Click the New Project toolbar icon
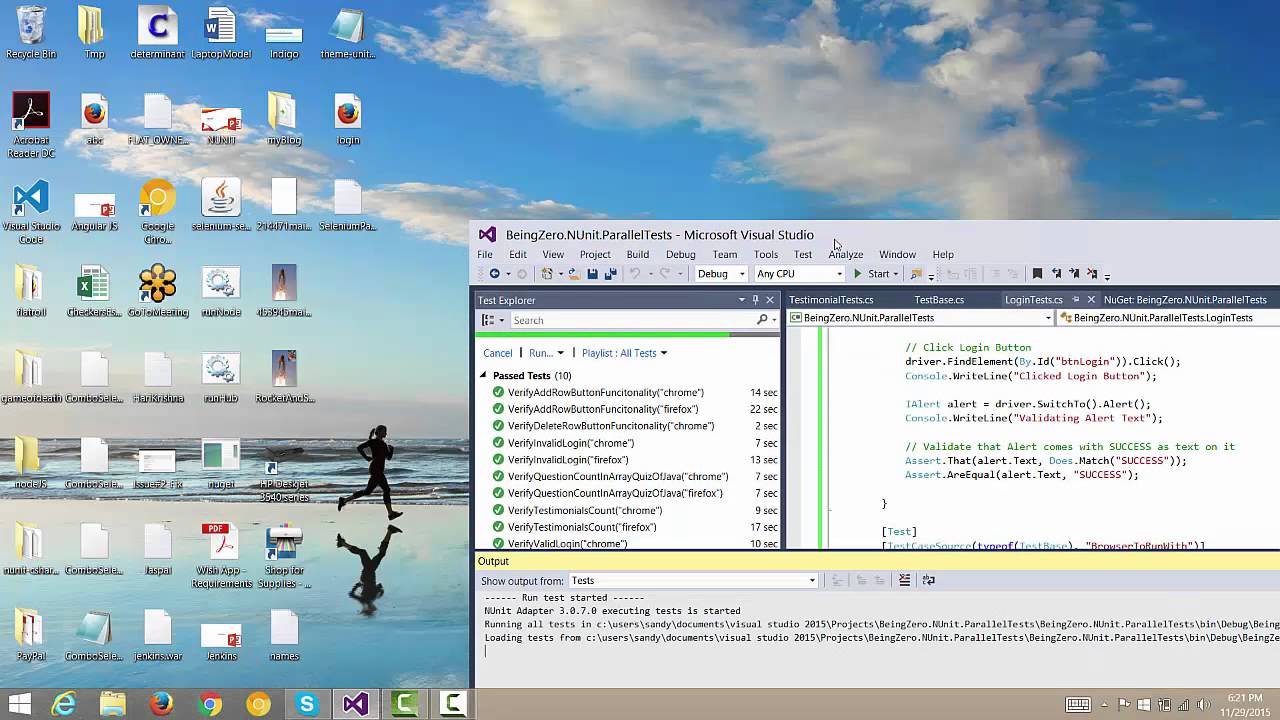The image size is (1280, 720). coord(547,274)
